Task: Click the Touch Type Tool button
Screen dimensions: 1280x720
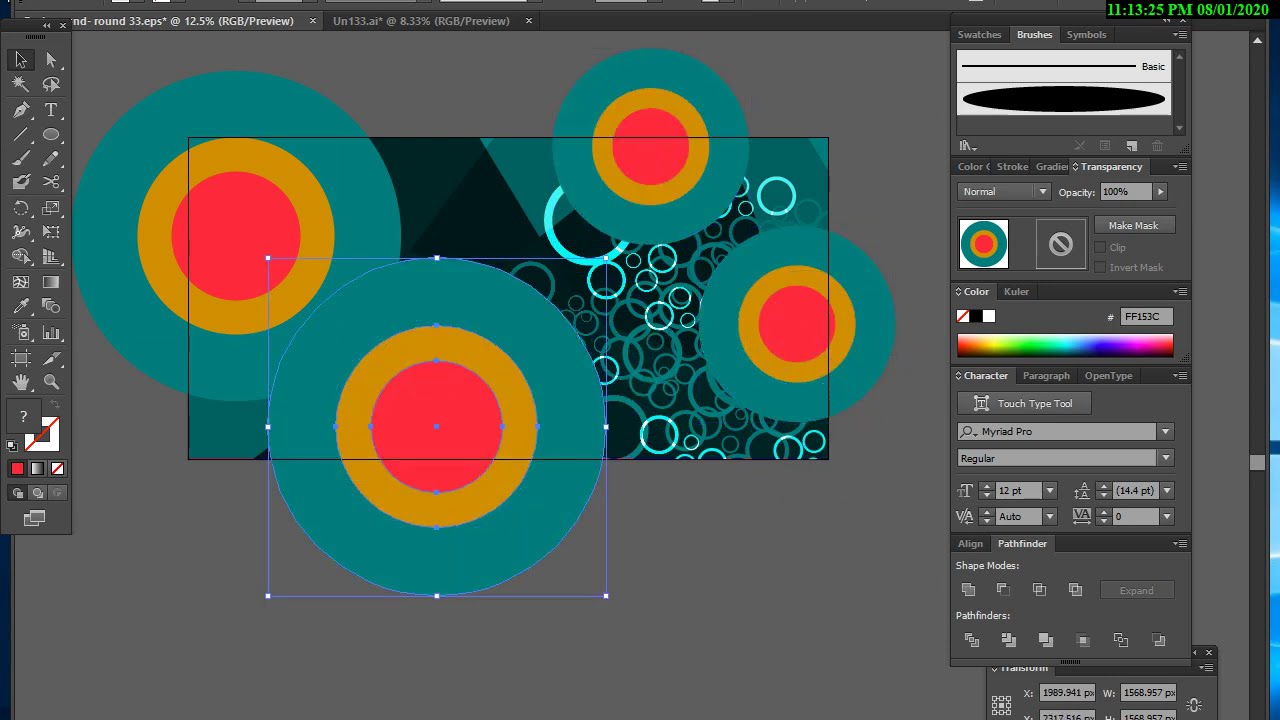Action: [x=1023, y=403]
